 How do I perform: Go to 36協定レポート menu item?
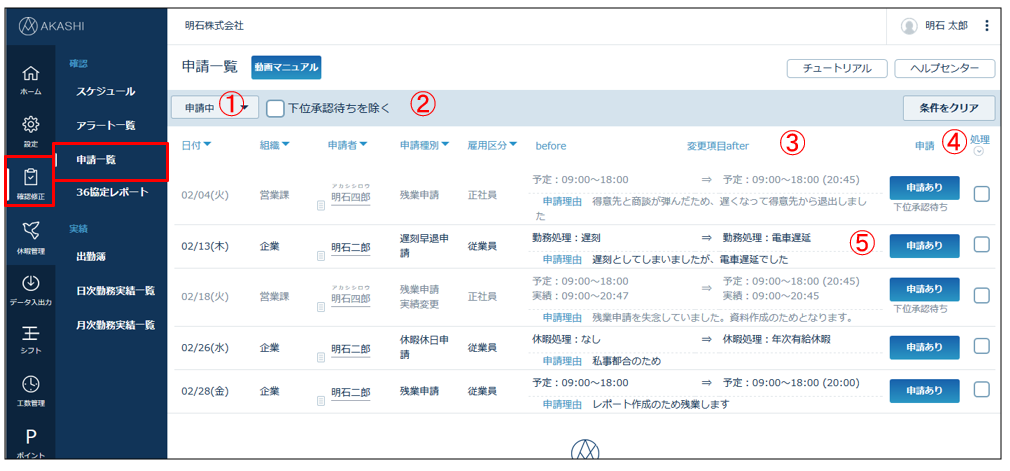click(112, 191)
